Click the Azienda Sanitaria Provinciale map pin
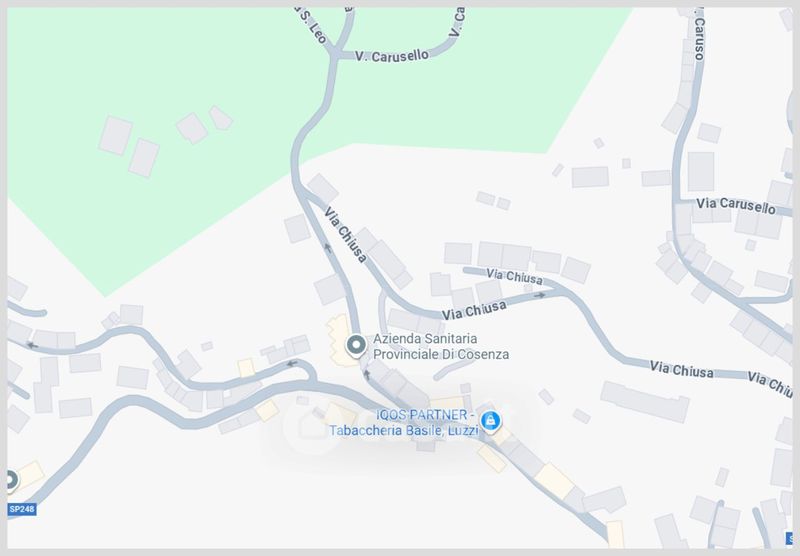Screen dimensions: 800x556 click(x=356, y=345)
